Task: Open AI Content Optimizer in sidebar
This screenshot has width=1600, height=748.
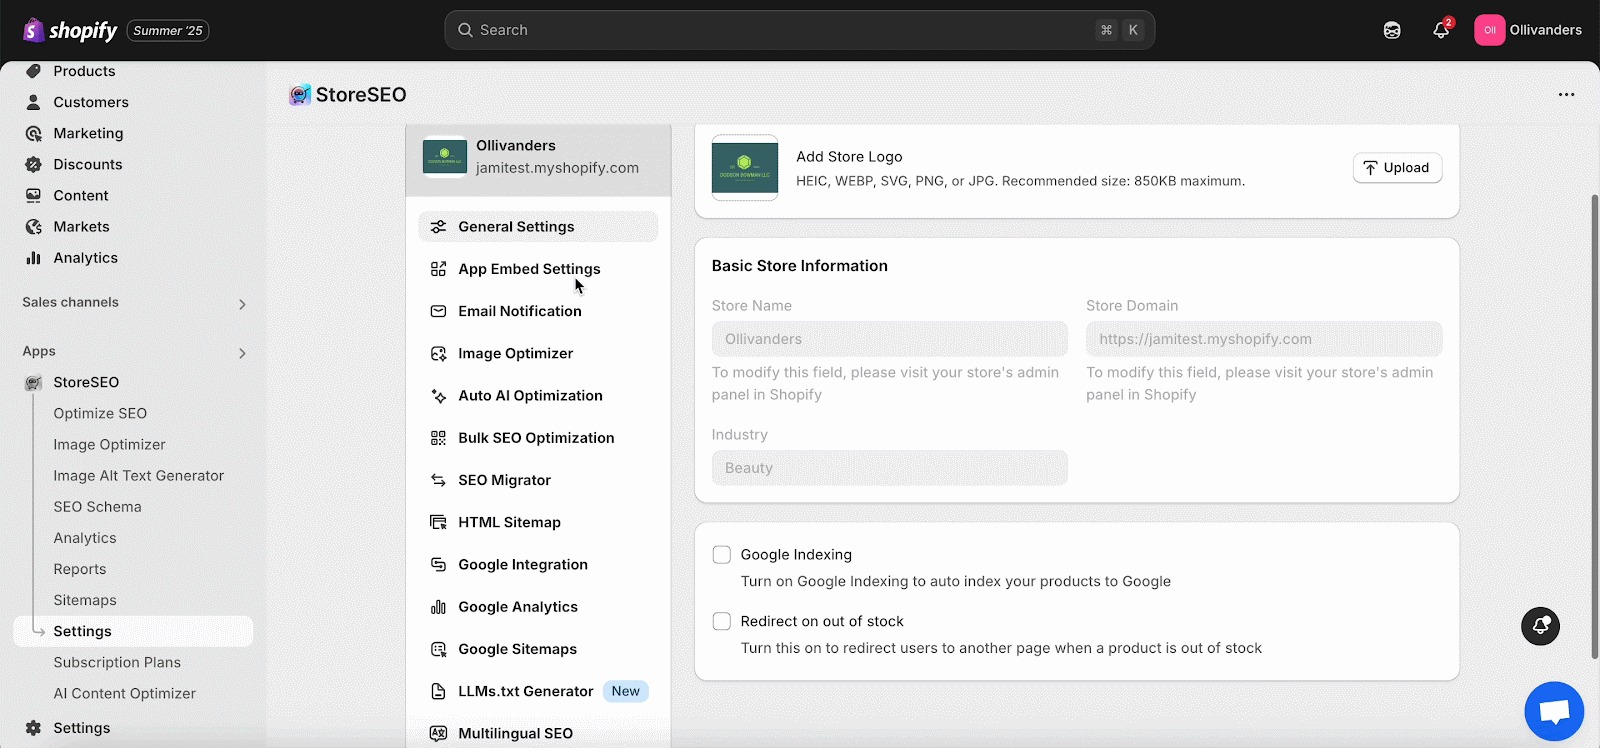Action: 124,693
